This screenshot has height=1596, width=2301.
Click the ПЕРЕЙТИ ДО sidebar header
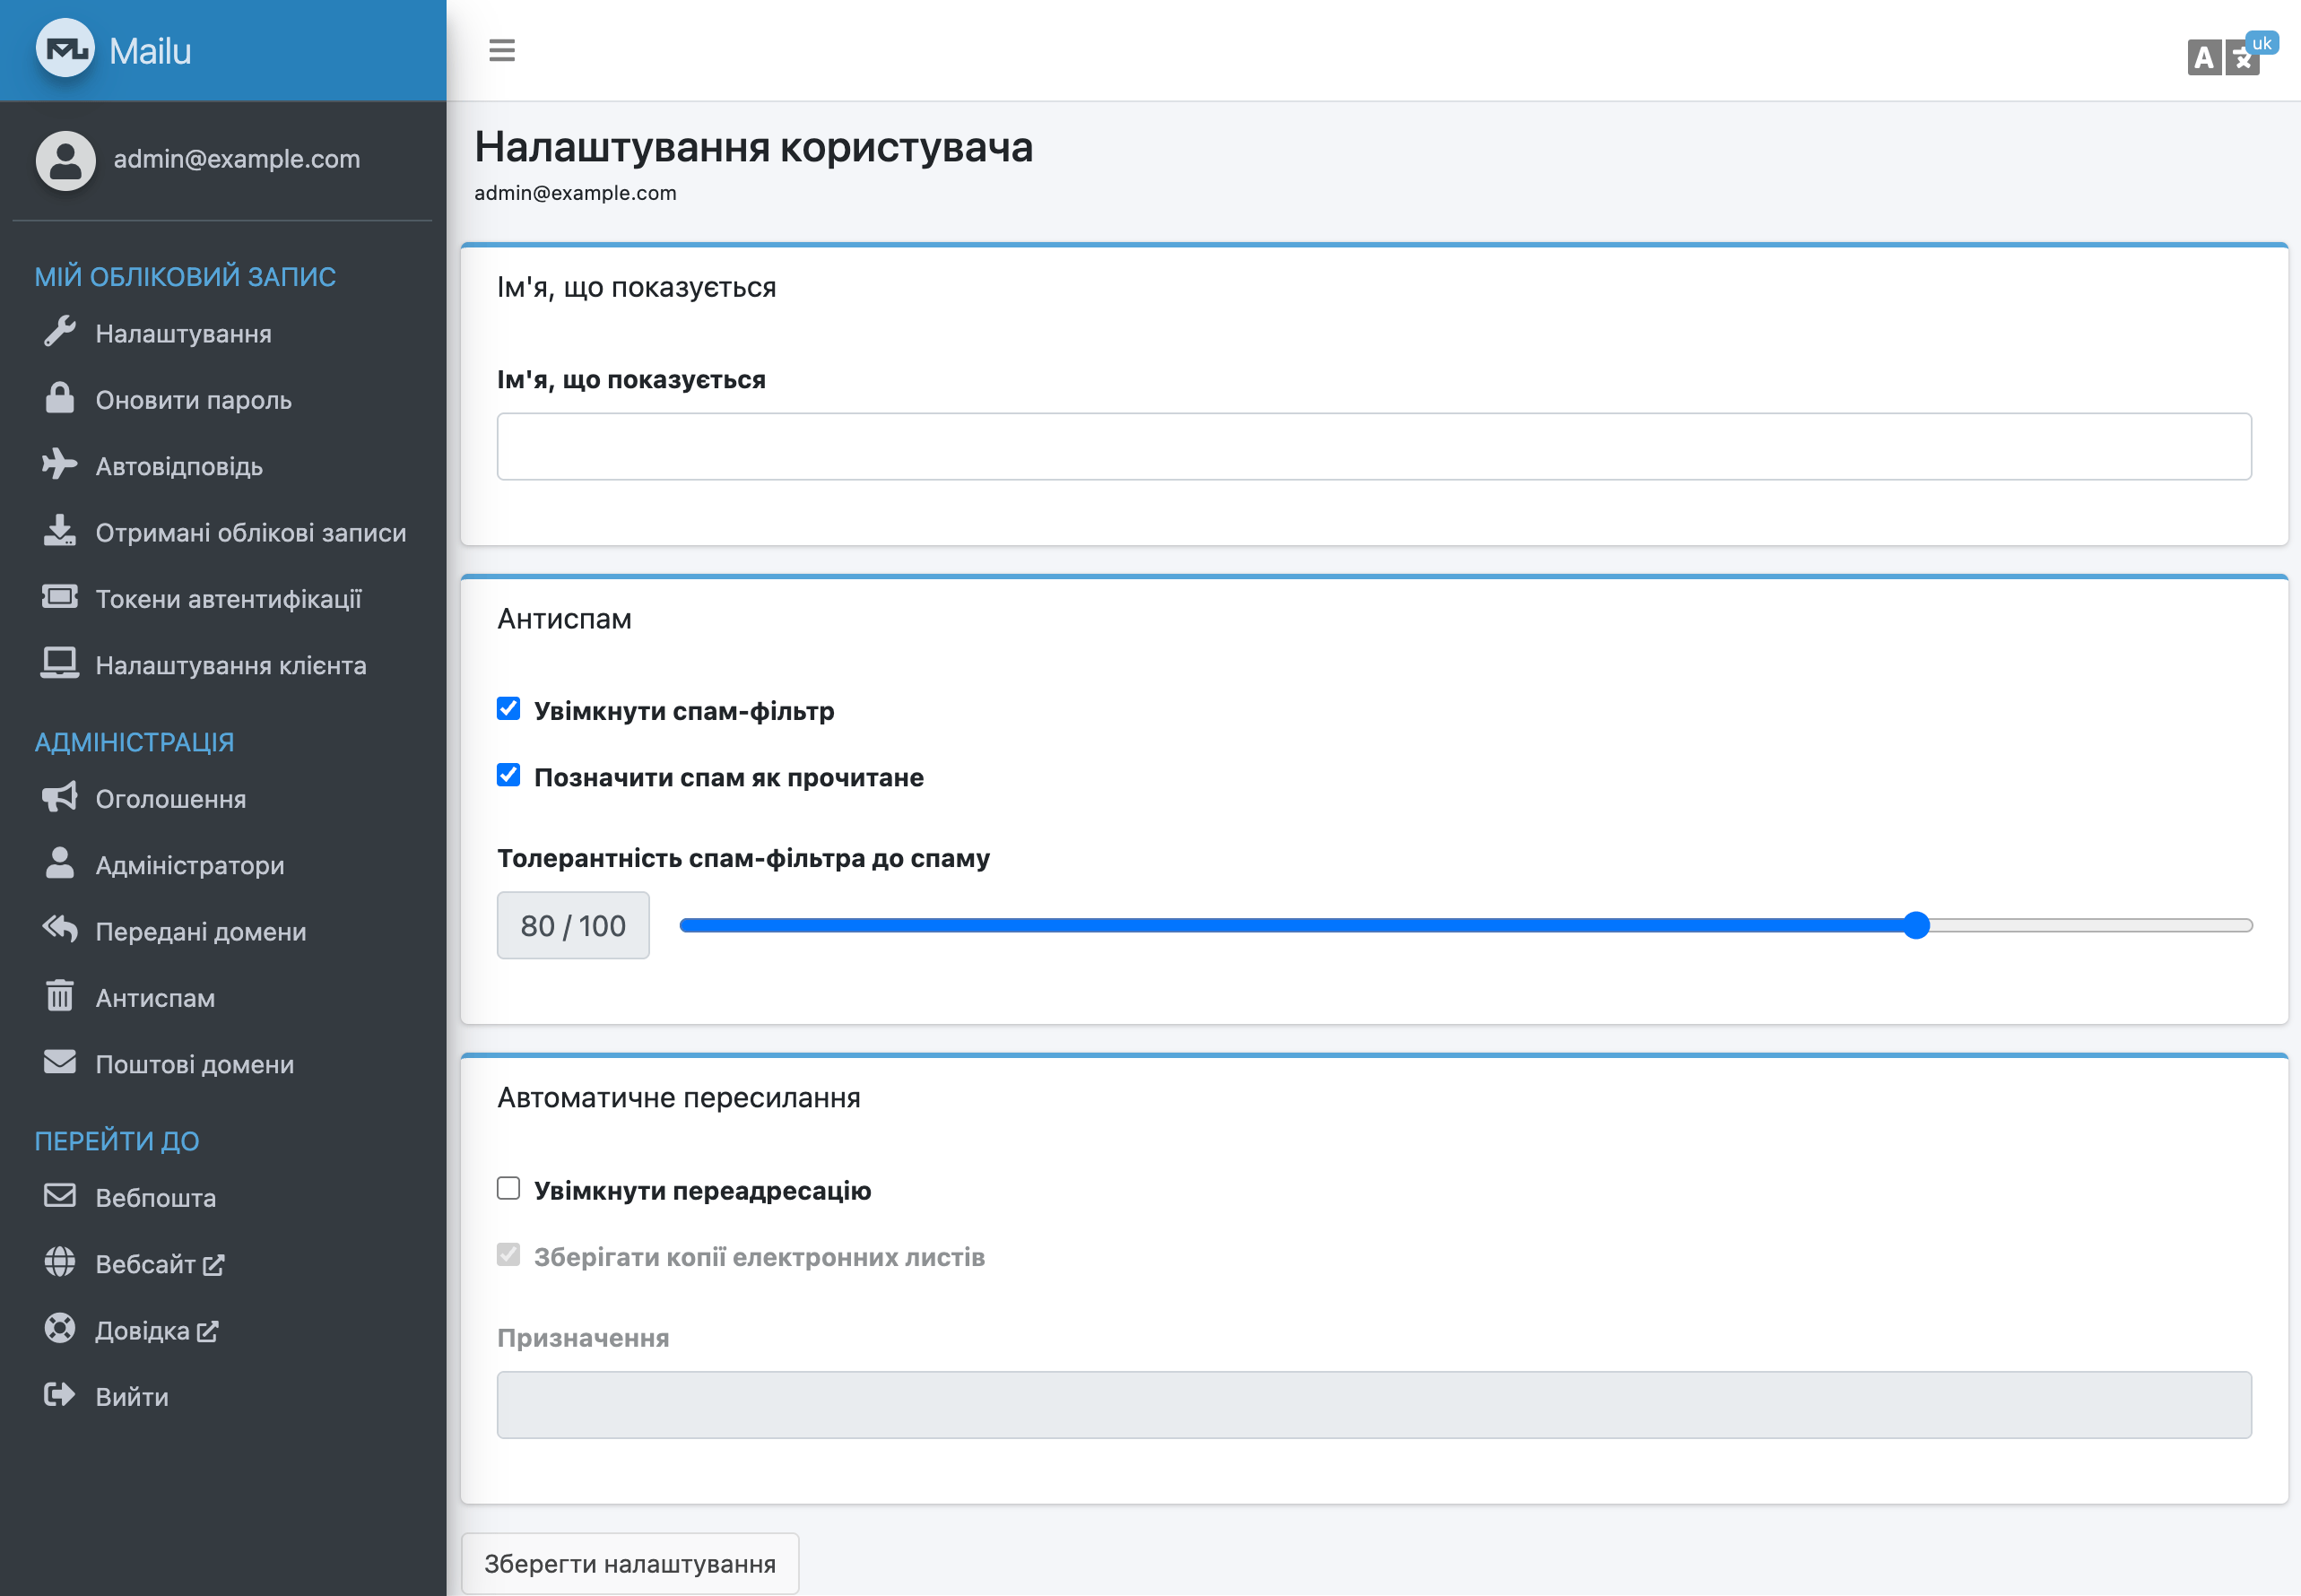pyautogui.click(x=117, y=1140)
